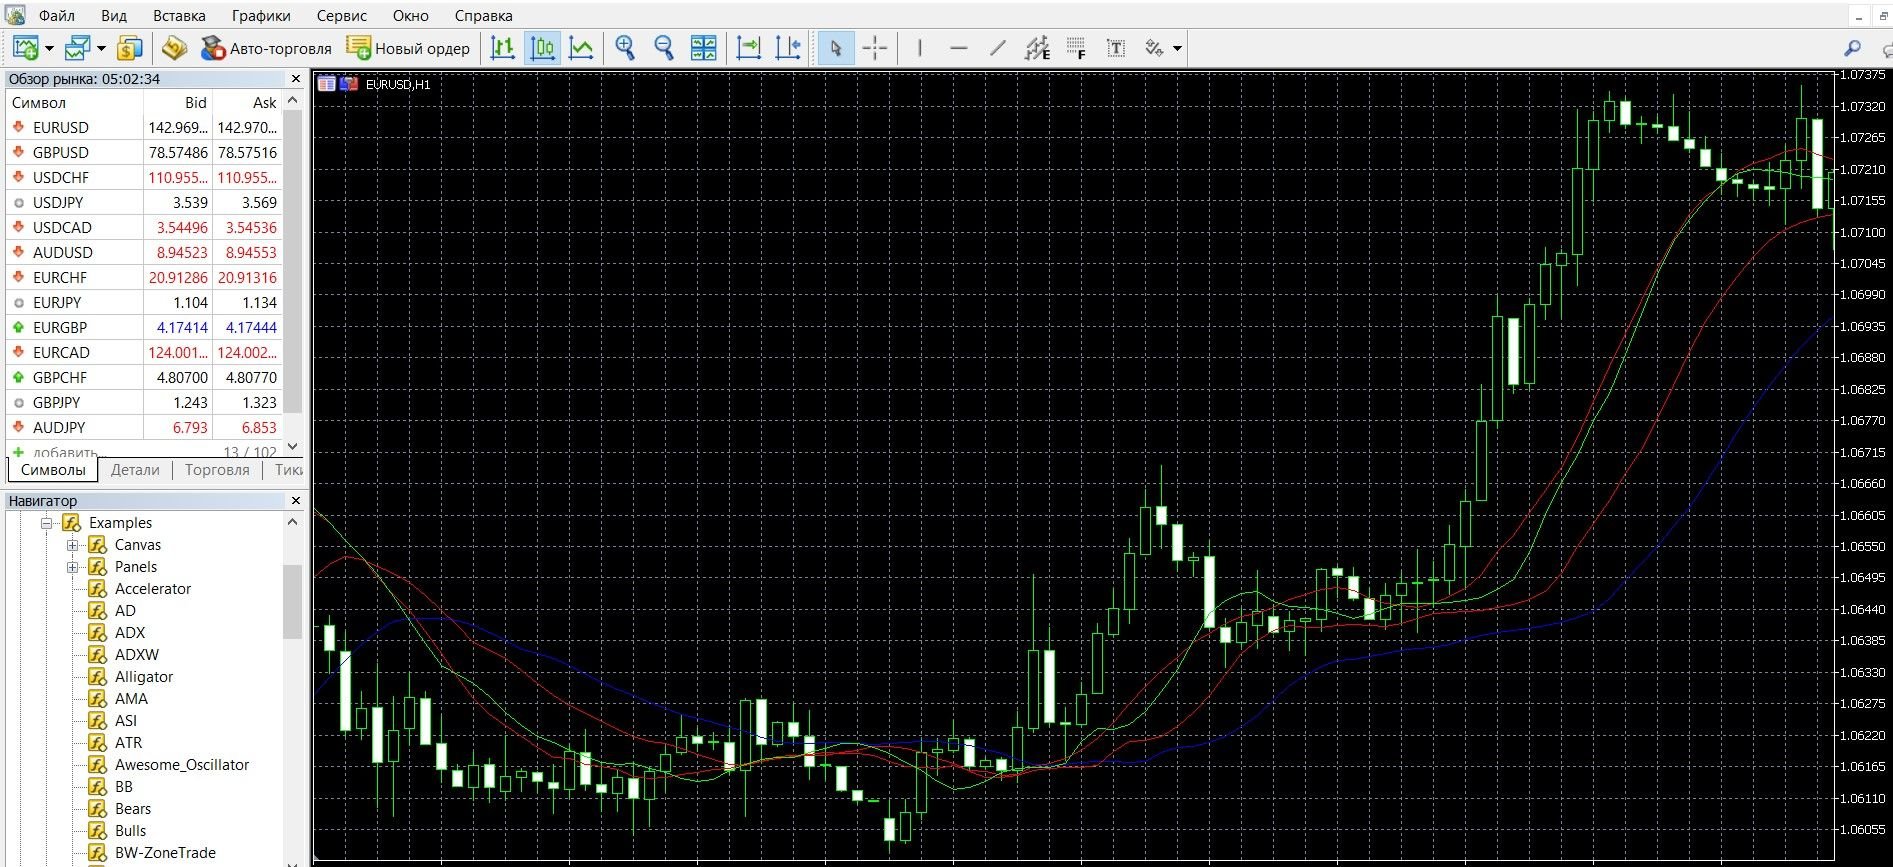The width and height of the screenshot is (1893, 867).
Task: Open the Графики menu
Action: (261, 16)
